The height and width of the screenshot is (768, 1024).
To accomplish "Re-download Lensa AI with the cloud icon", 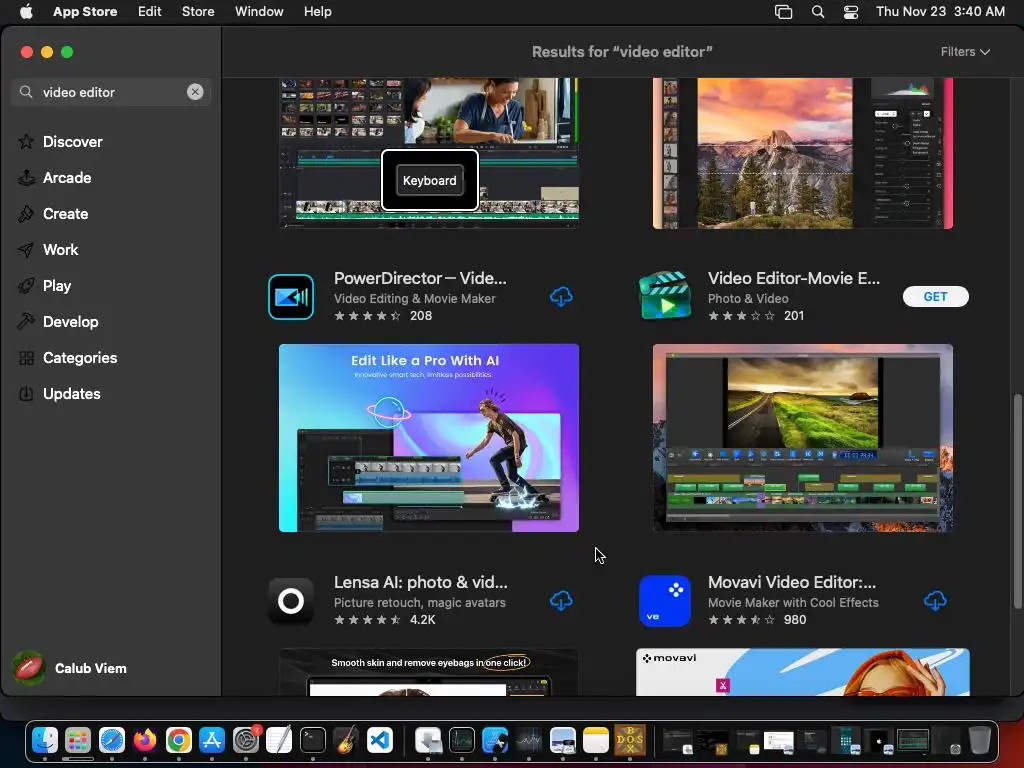I will click(561, 600).
